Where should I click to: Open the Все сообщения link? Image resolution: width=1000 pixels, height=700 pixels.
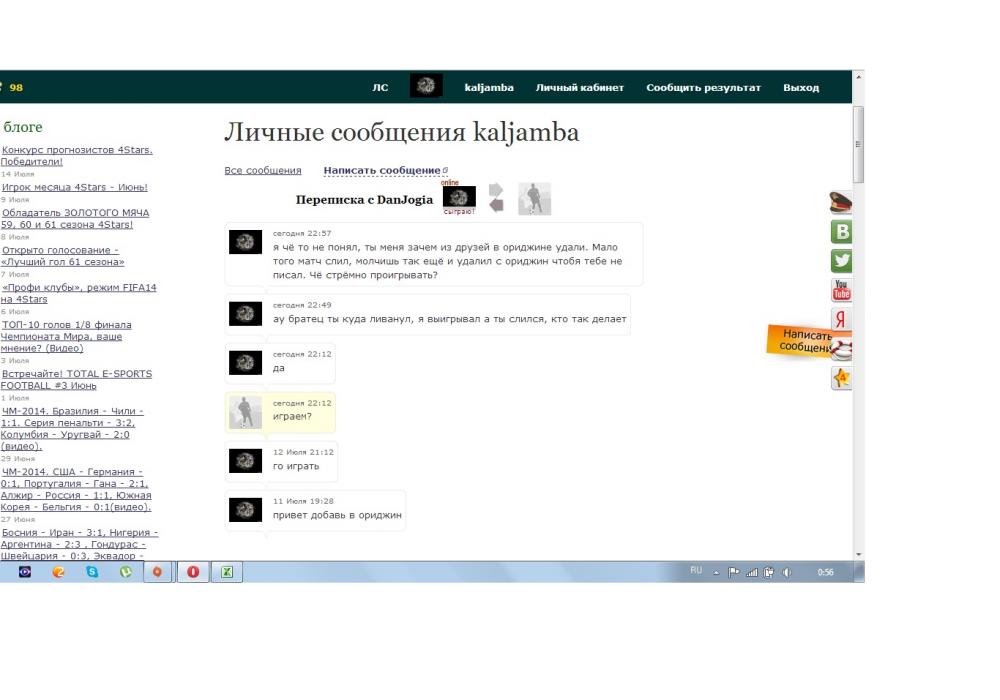tap(263, 171)
